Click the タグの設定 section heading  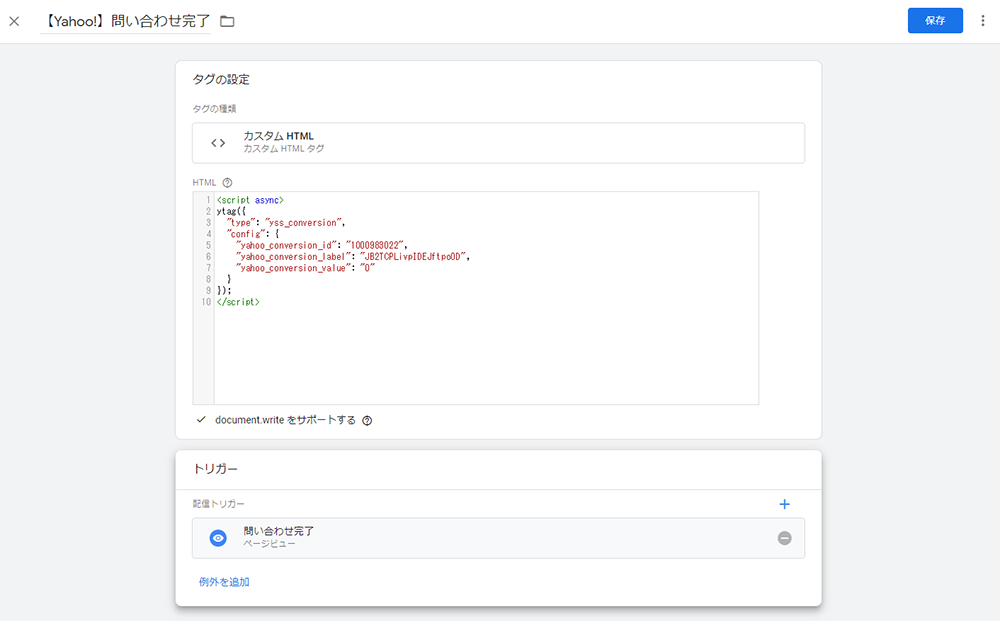(x=221, y=80)
